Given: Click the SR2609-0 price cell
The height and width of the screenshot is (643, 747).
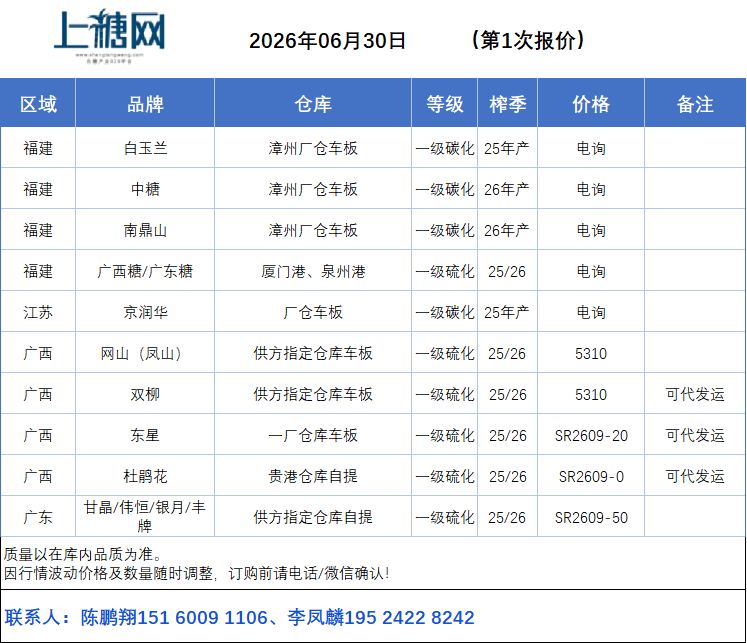Looking at the screenshot, I should 591,476.
